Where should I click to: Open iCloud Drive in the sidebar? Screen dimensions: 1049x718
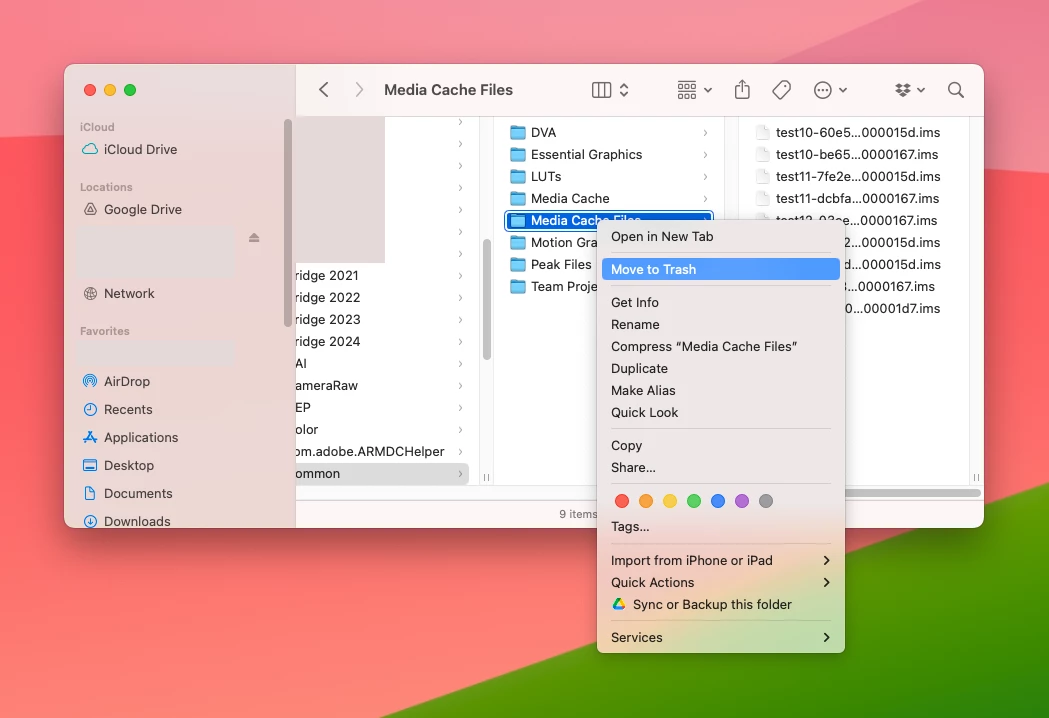click(130, 149)
